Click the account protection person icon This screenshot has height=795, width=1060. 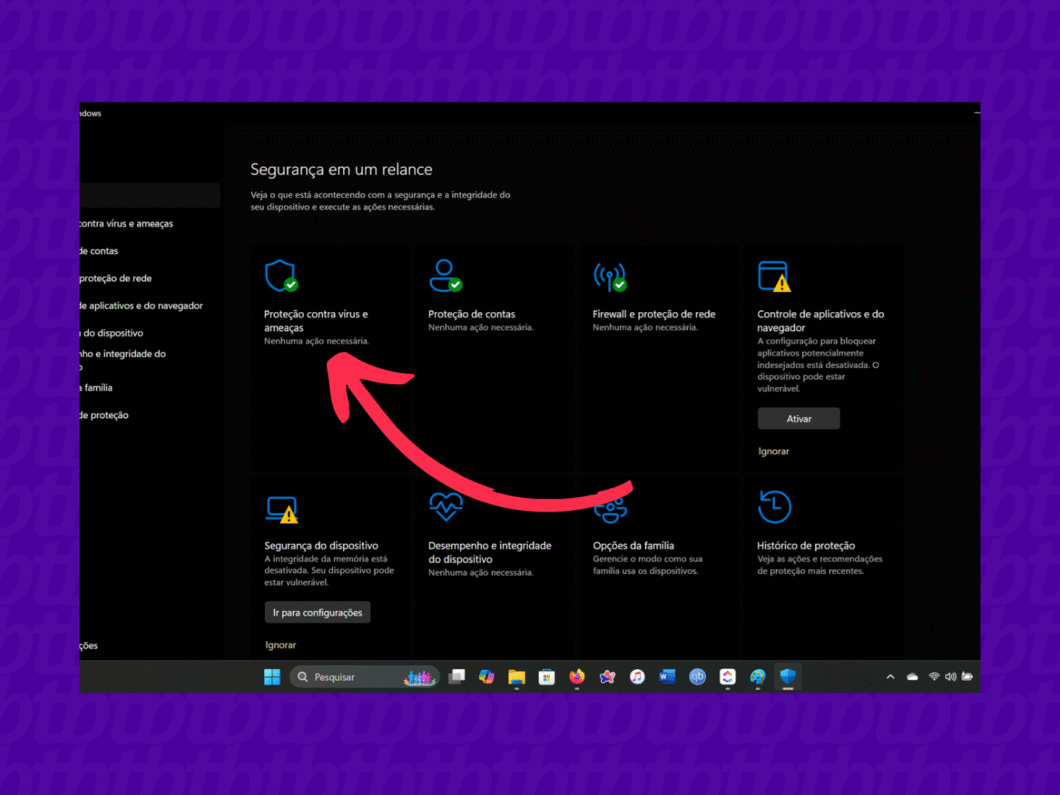coord(445,276)
